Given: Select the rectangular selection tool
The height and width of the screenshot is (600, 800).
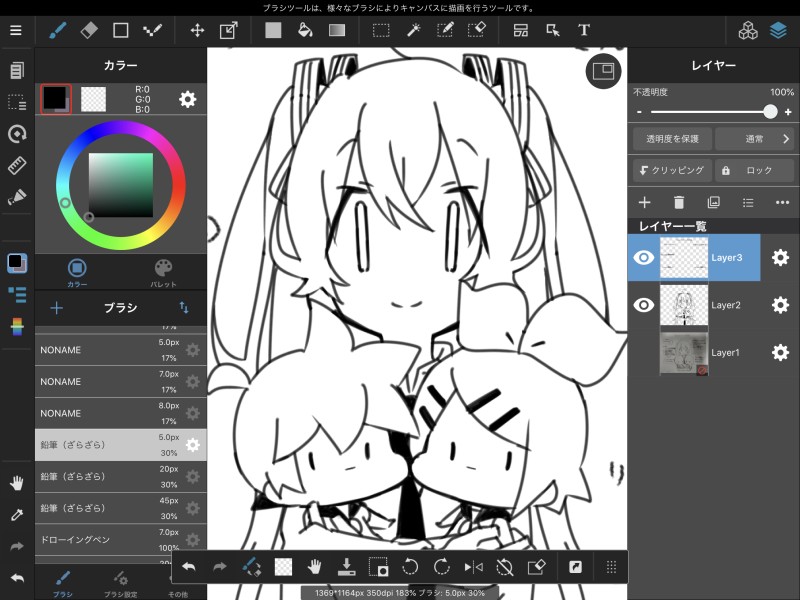Looking at the screenshot, I should click(381, 31).
